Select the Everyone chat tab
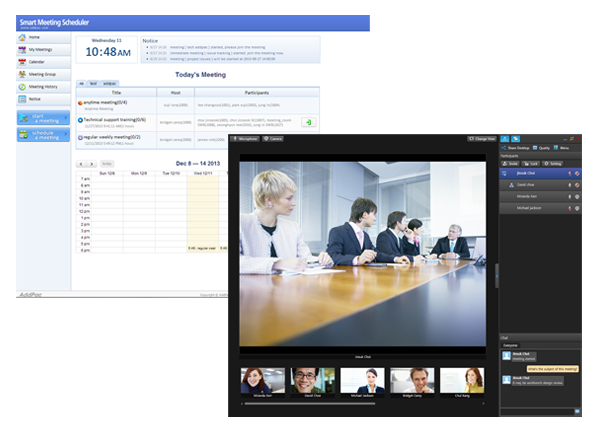Image resolution: width=602 pixels, height=438 pixels. point(510,345)
